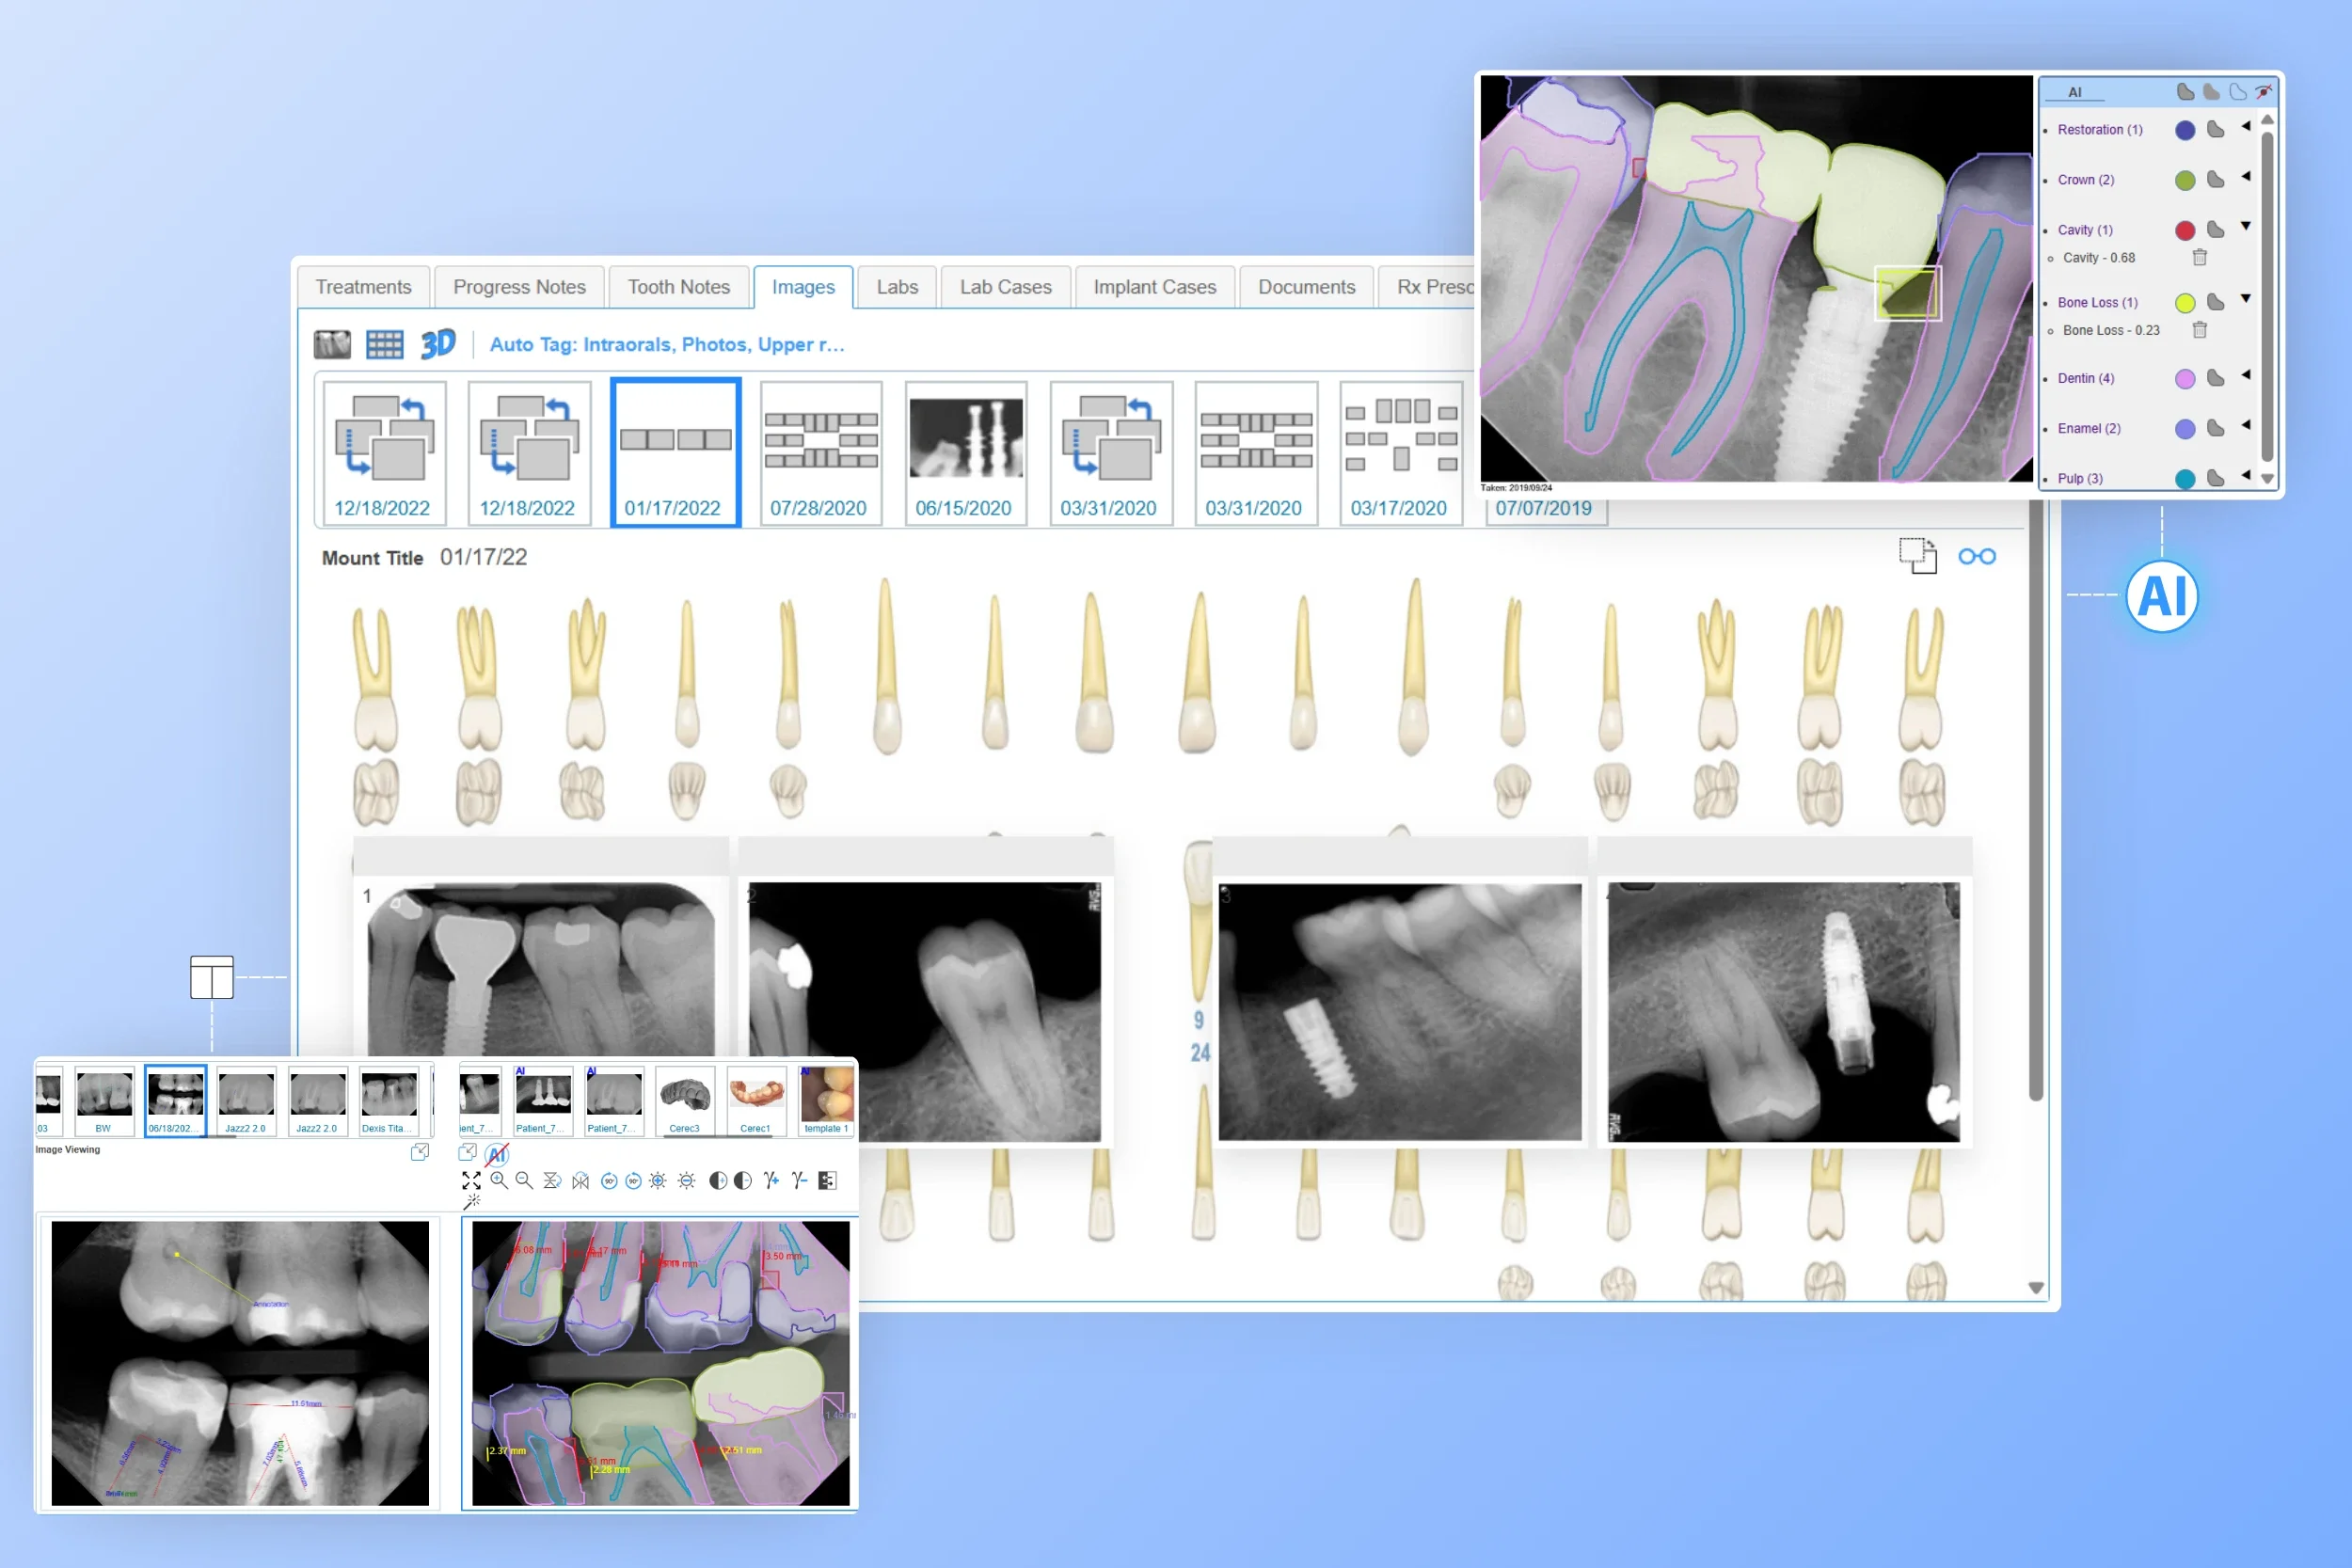Click the flip image horizontally icon
The image size is (2352, 1568).
coord(580,1182)
